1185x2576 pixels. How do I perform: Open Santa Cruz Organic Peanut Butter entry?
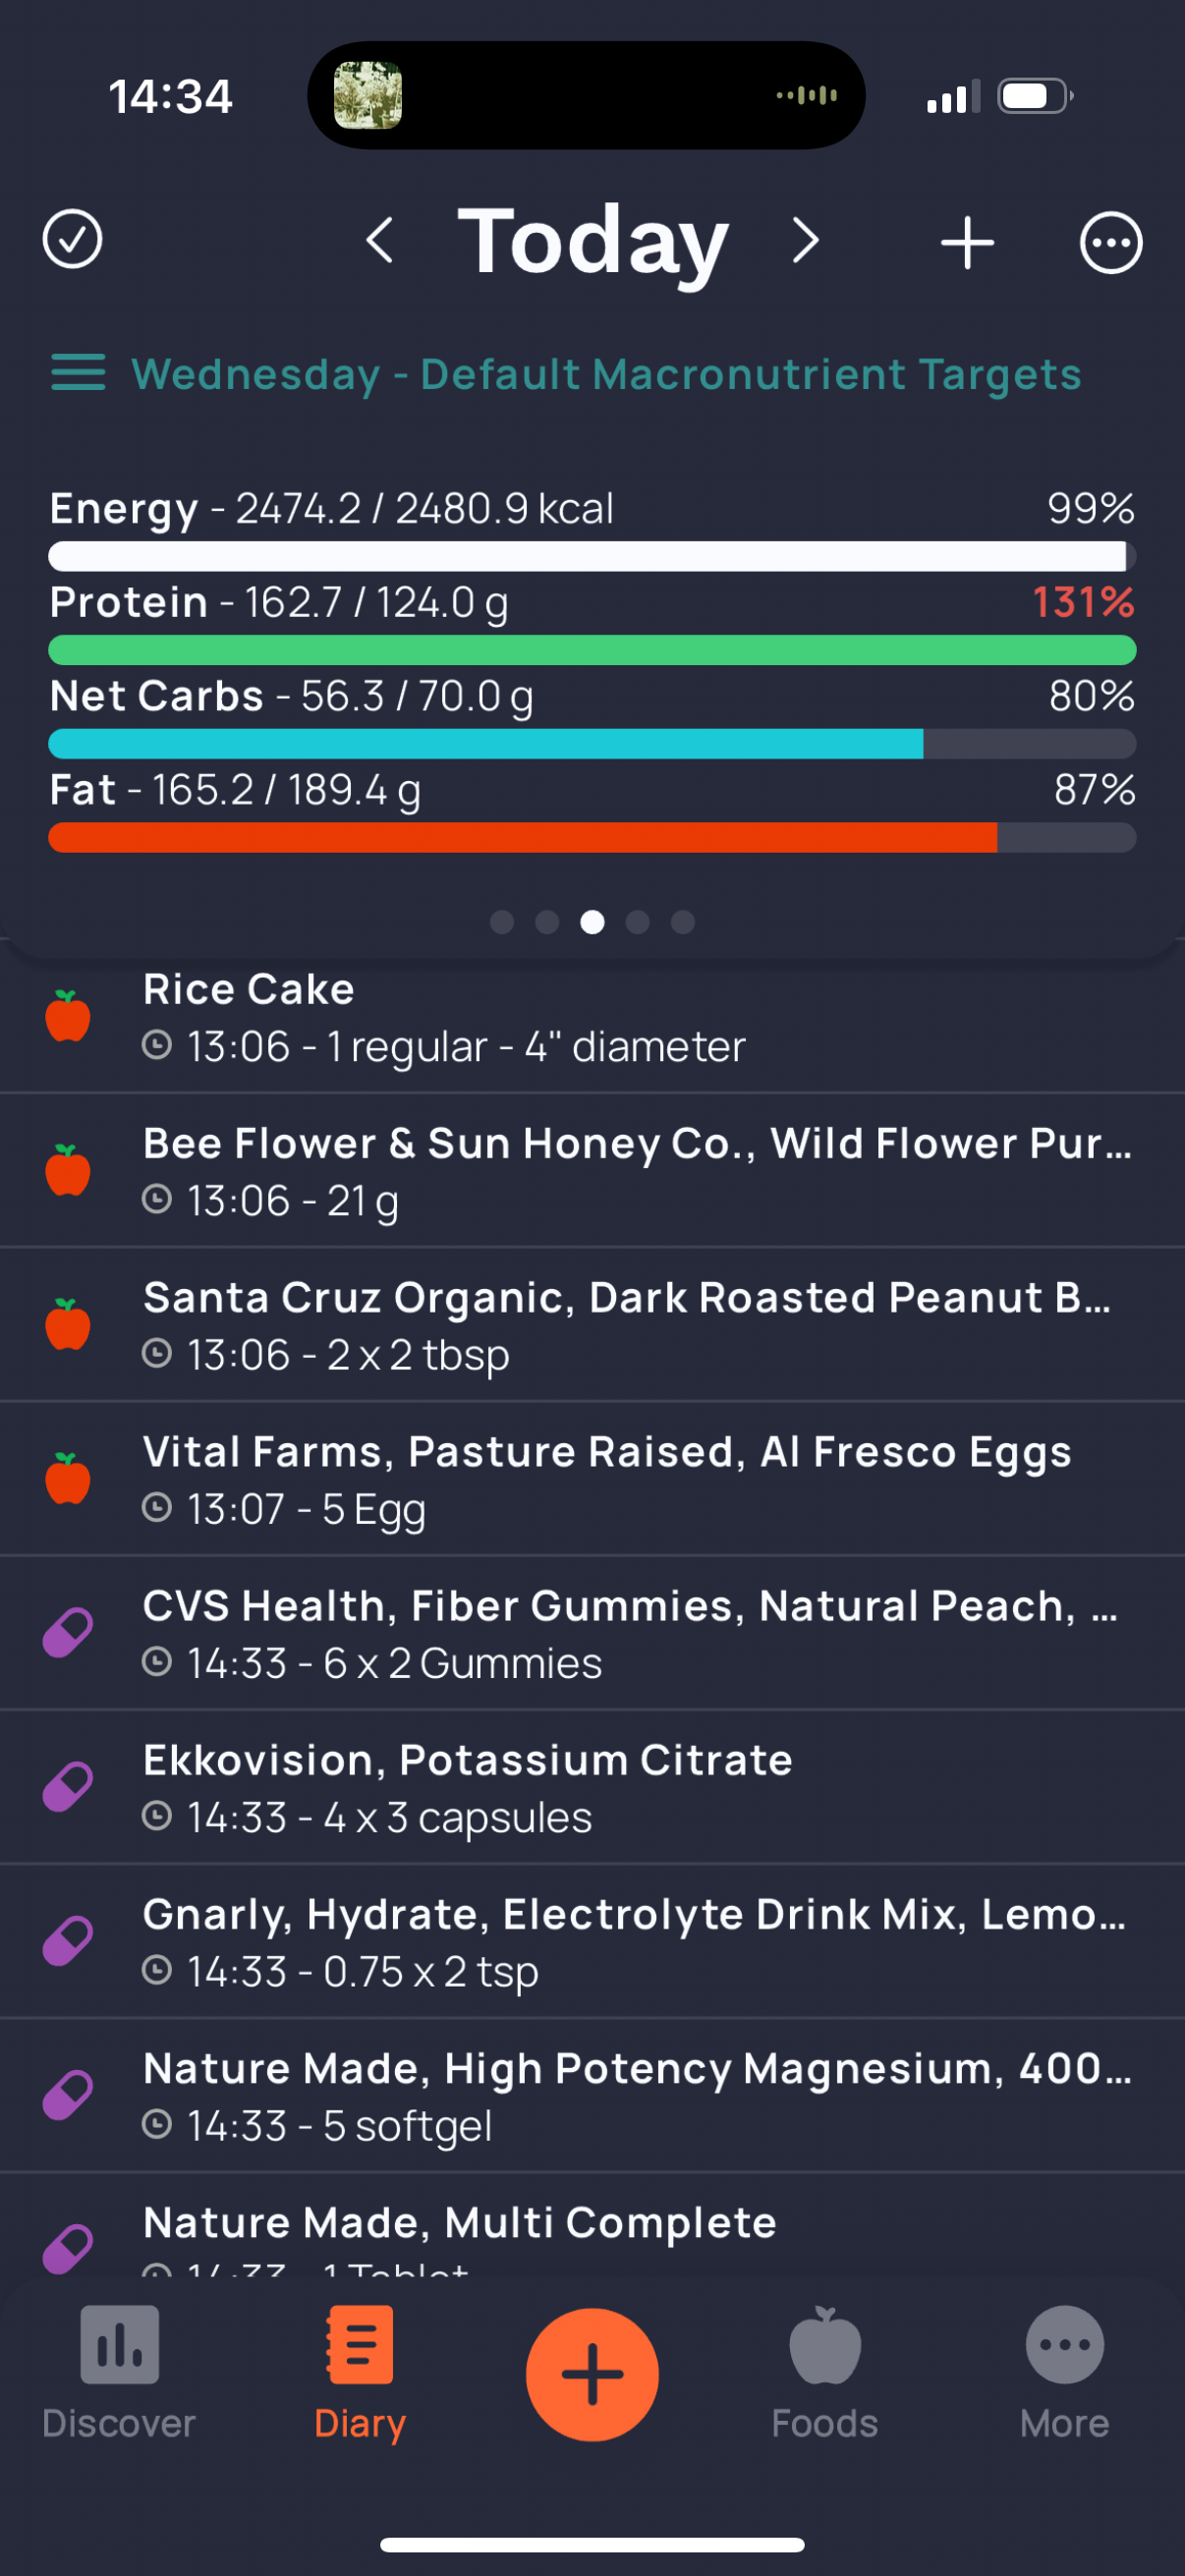coord(592,1325)
